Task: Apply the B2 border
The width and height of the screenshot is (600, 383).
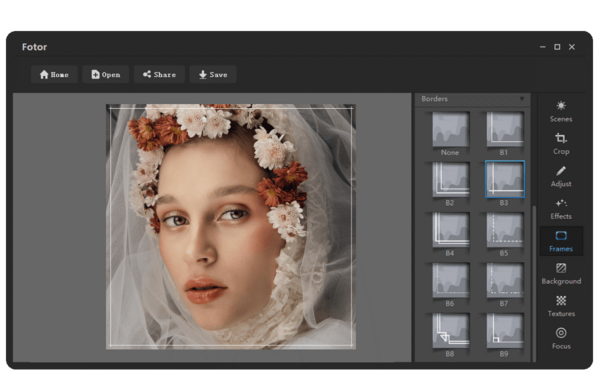Action: [x=450, y=179]
